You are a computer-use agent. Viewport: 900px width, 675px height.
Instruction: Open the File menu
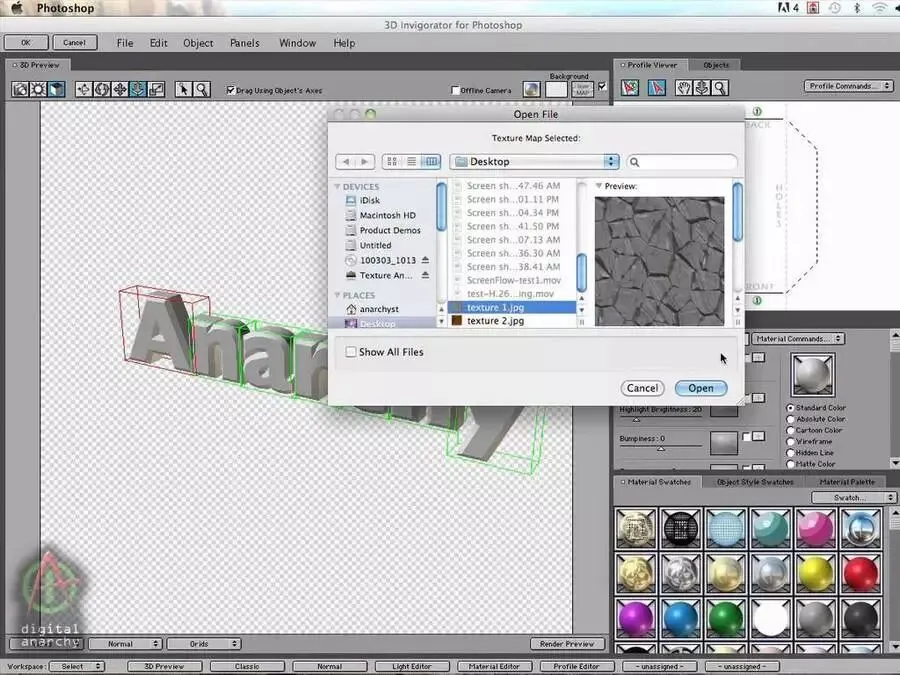(125, 43)
